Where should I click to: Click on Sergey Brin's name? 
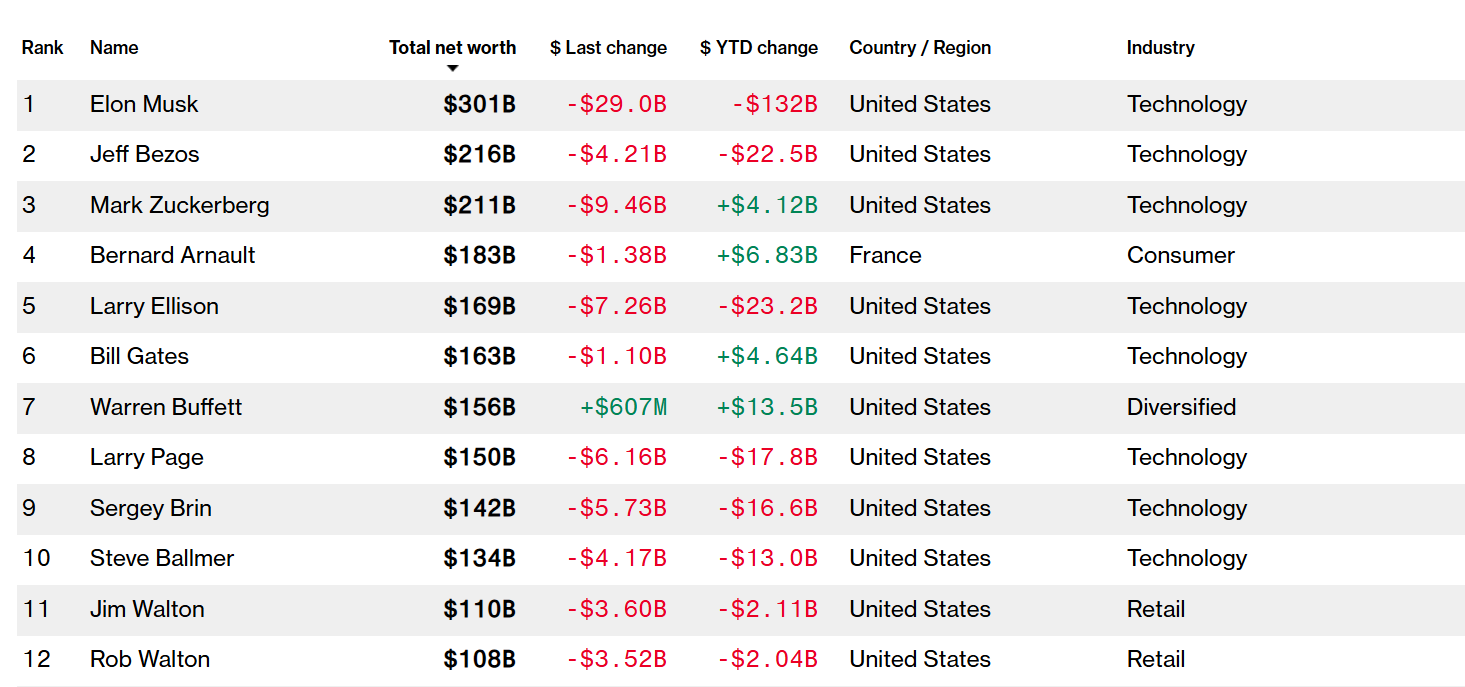150,508
